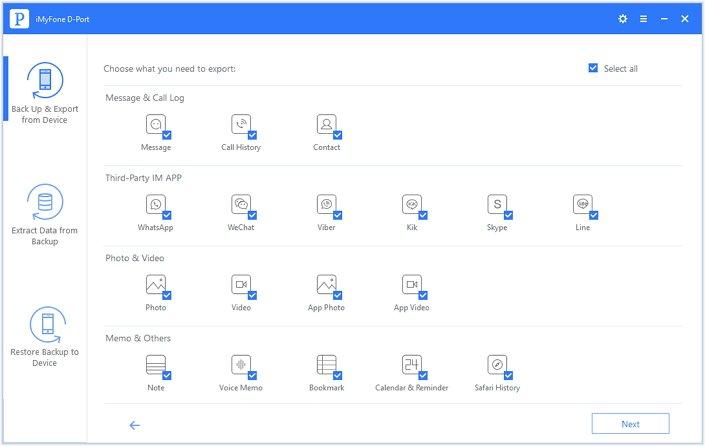Open settings via the gear icon

[623, 18]
